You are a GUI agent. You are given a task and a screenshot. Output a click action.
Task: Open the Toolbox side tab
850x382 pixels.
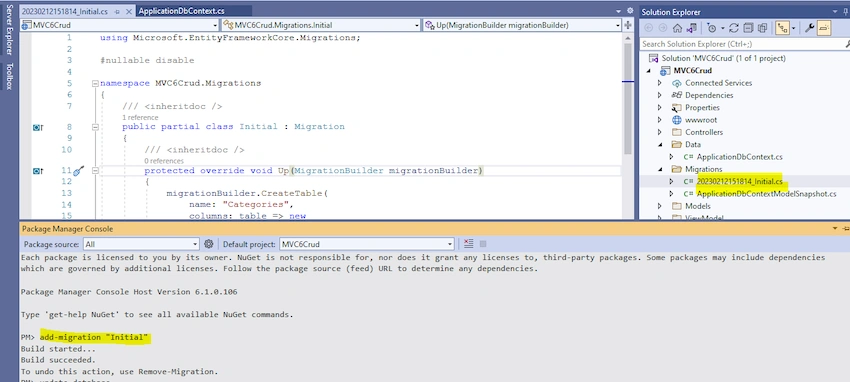[x=9, y=76]
